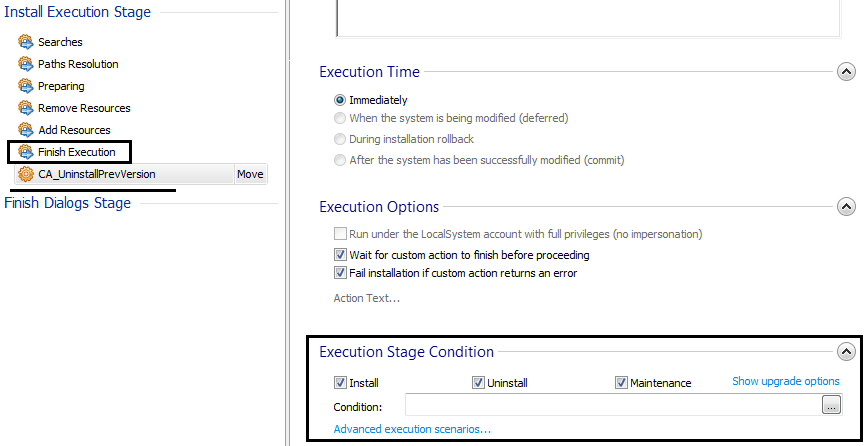Click the Move button beside CA_UninstallPrevVersion

250,174
